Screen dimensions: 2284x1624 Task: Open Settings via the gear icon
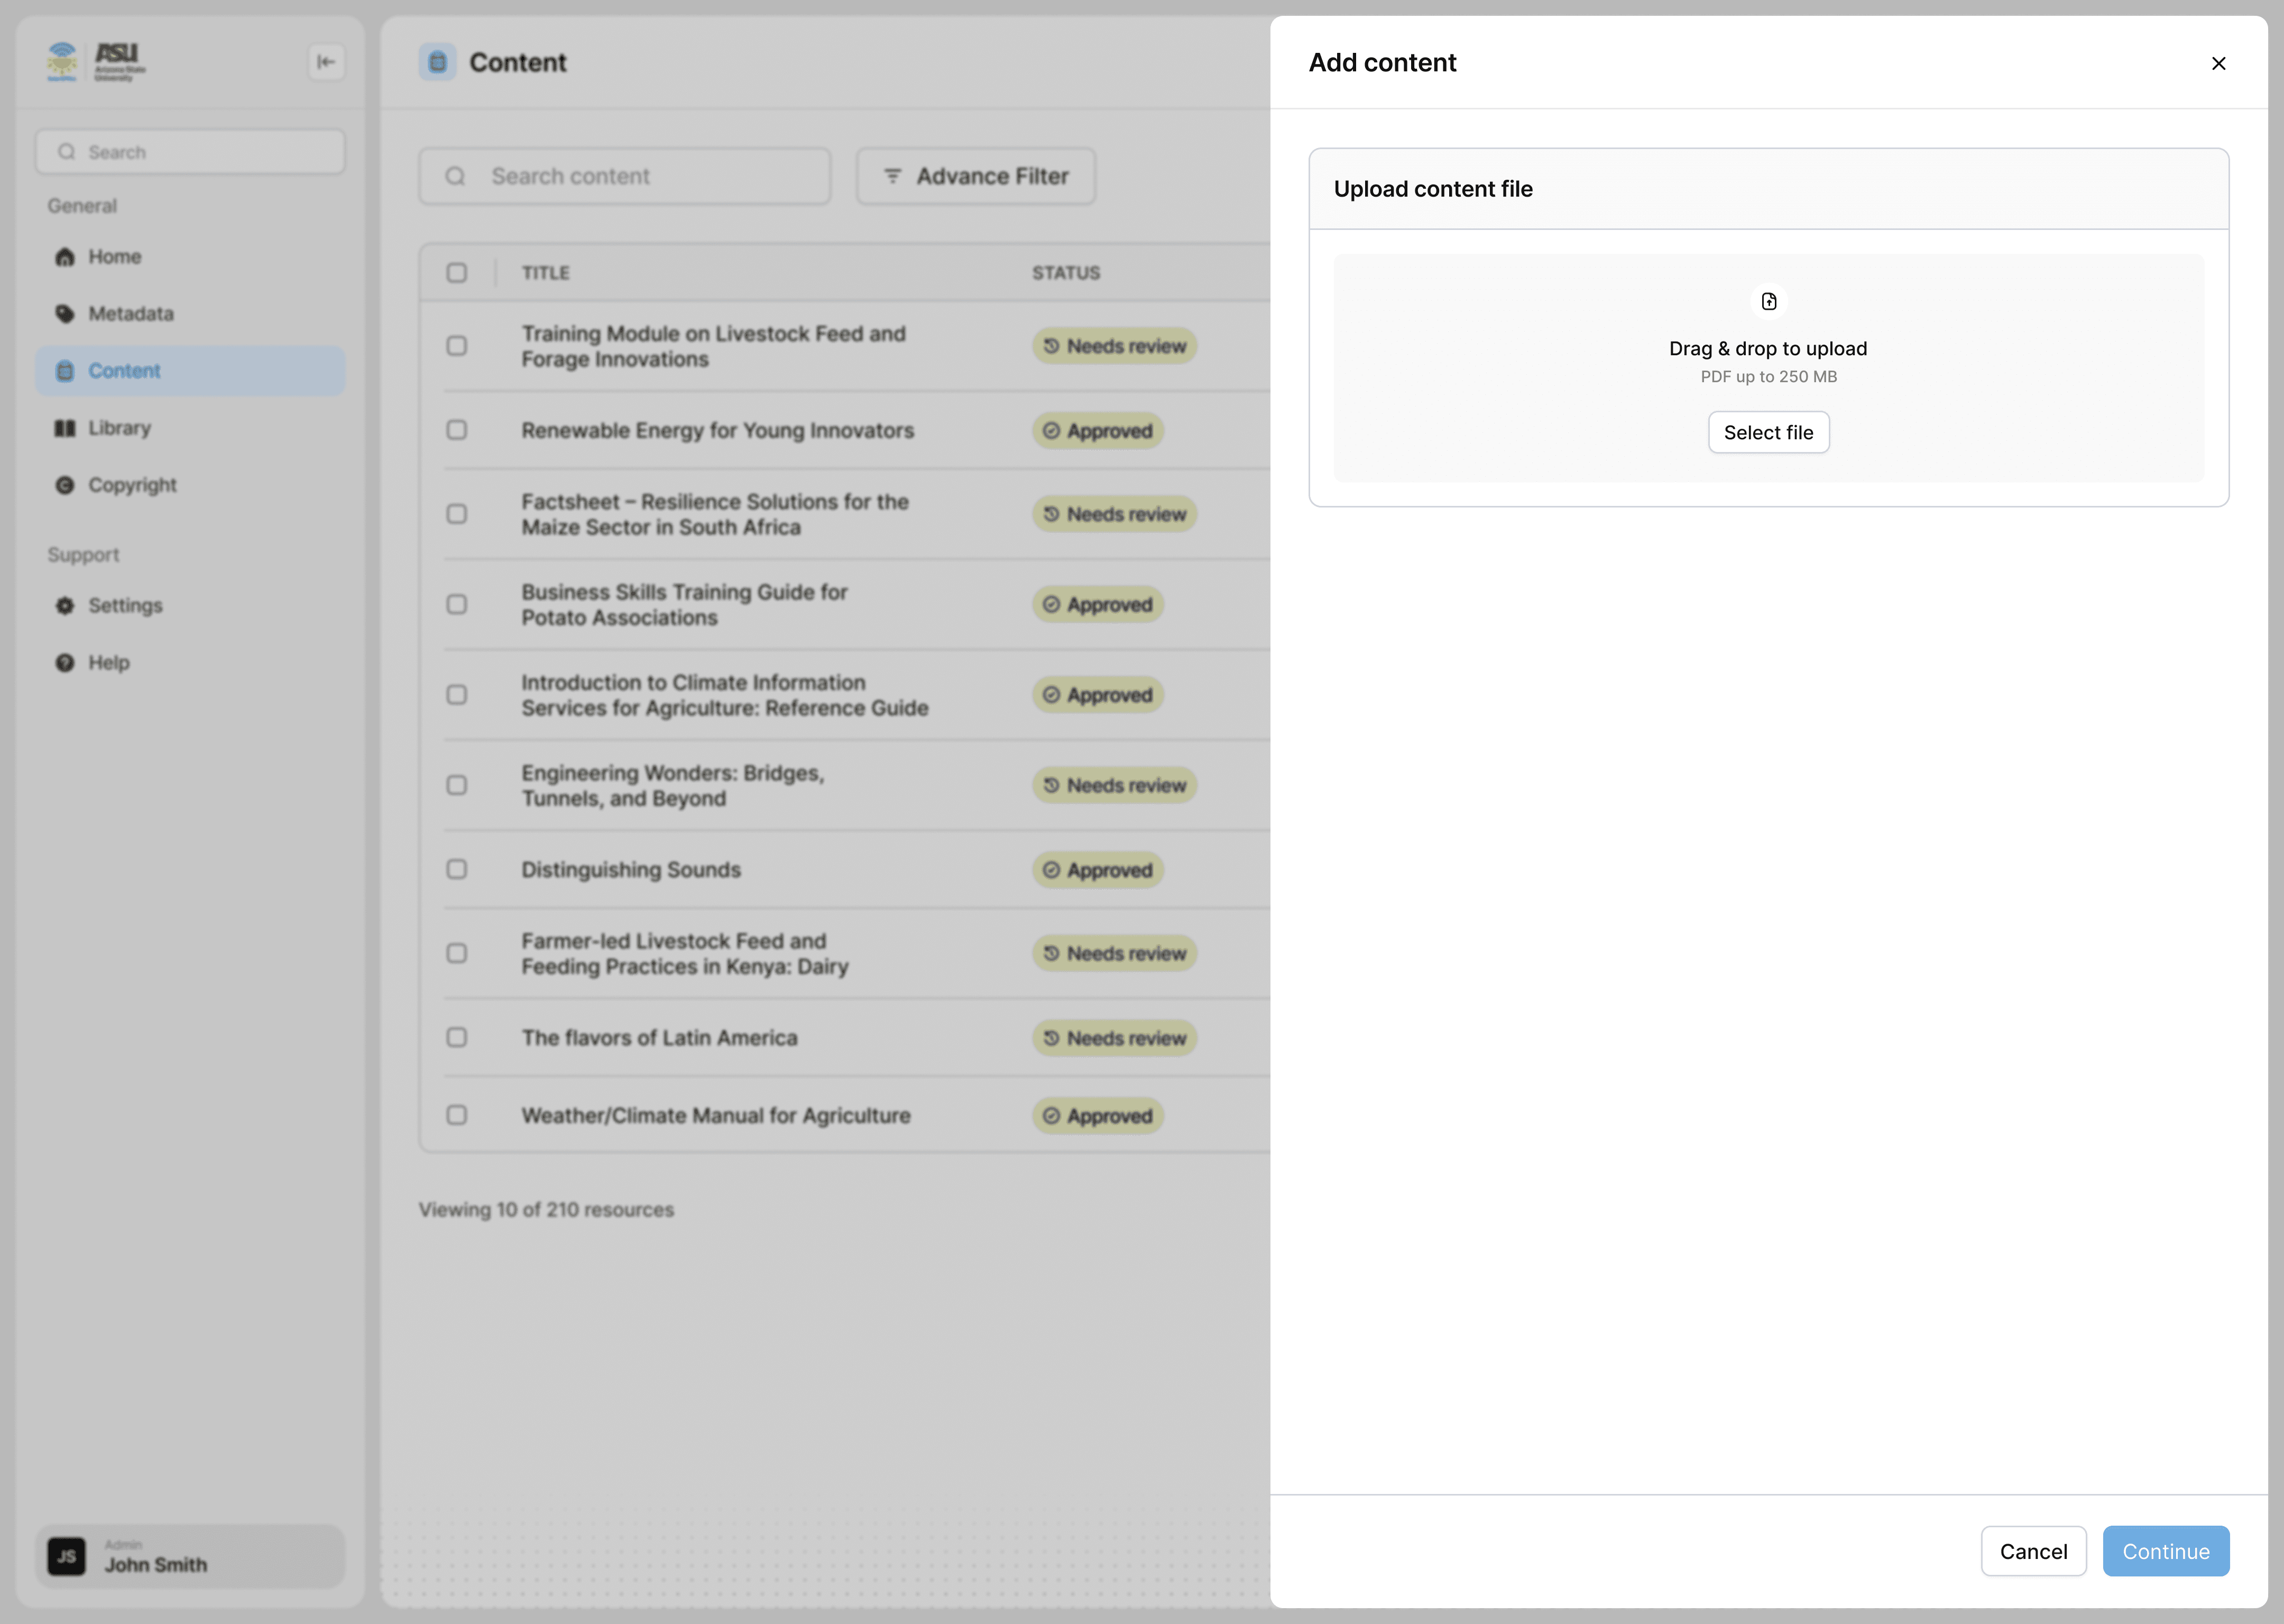65,606
